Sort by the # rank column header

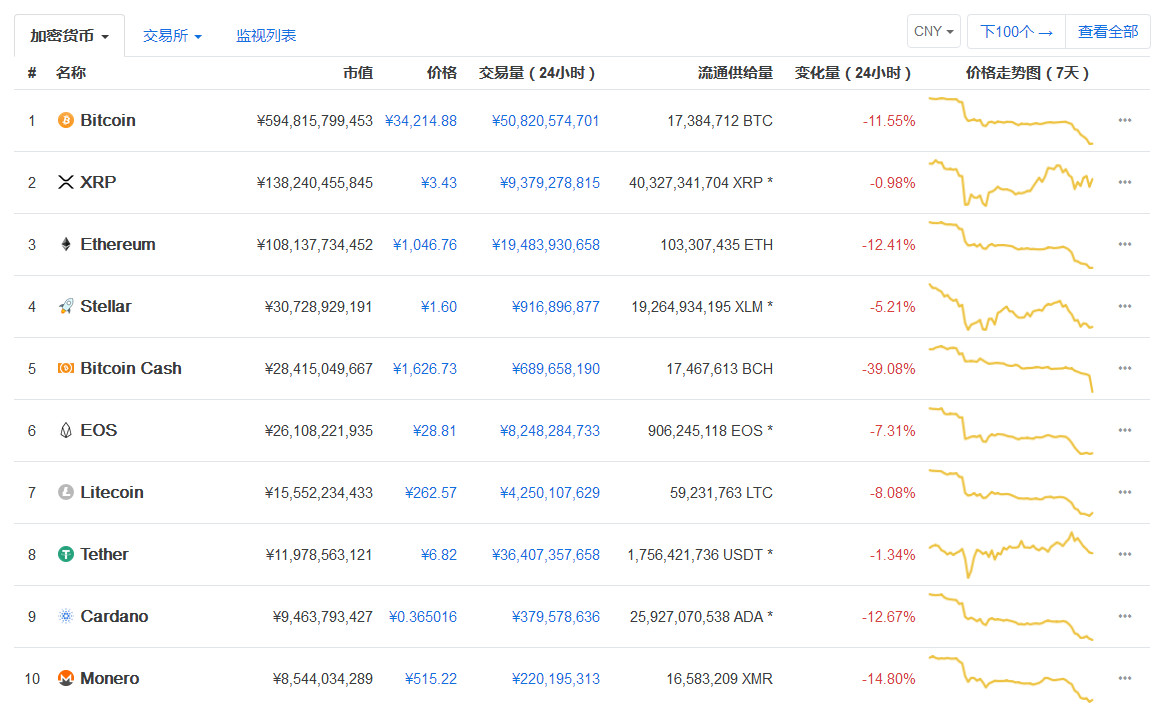[32, 73]
